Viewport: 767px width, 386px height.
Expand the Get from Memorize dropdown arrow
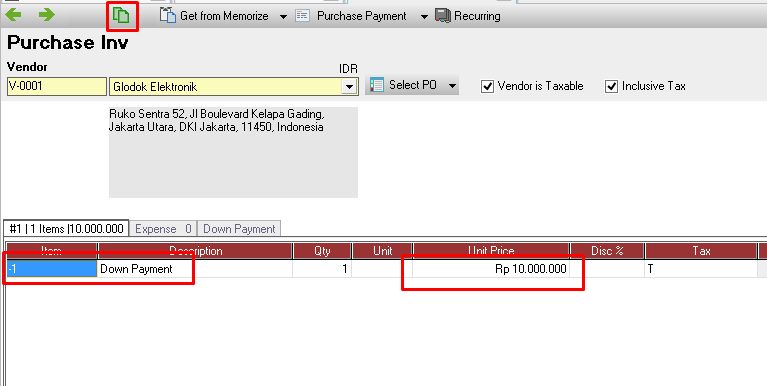point(283,17)
